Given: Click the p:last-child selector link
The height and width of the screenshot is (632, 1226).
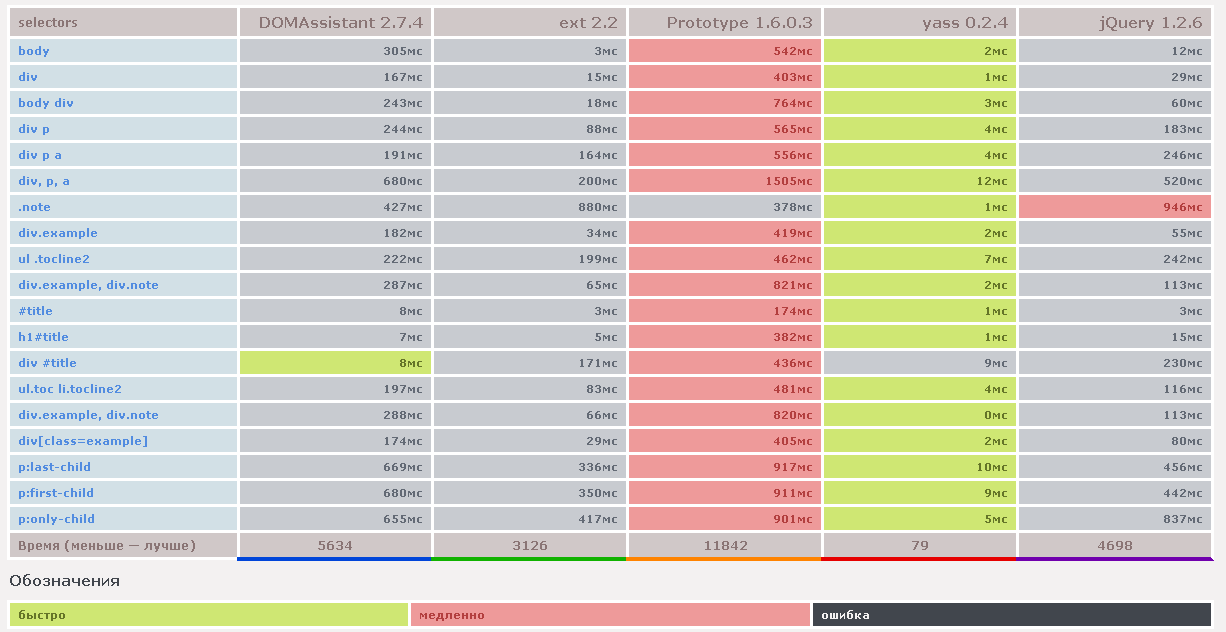Looking at the screenshot, I should tap(54, 467).
